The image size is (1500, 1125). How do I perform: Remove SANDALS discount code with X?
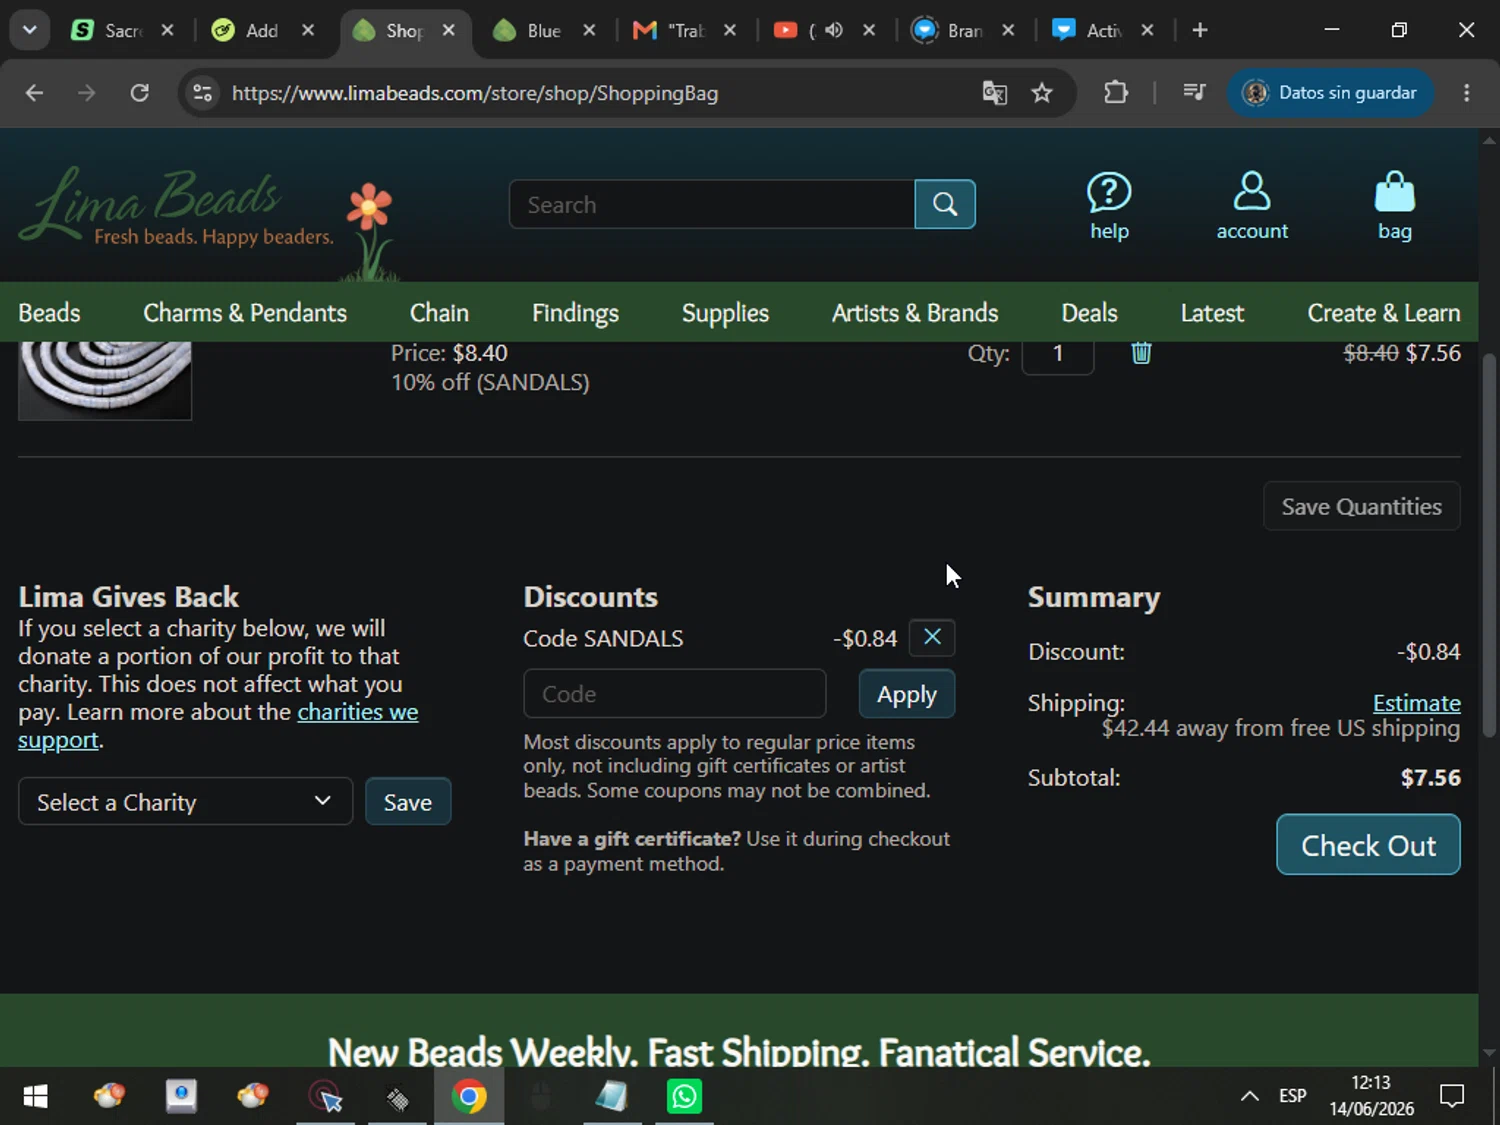click(x=932, y=637)
